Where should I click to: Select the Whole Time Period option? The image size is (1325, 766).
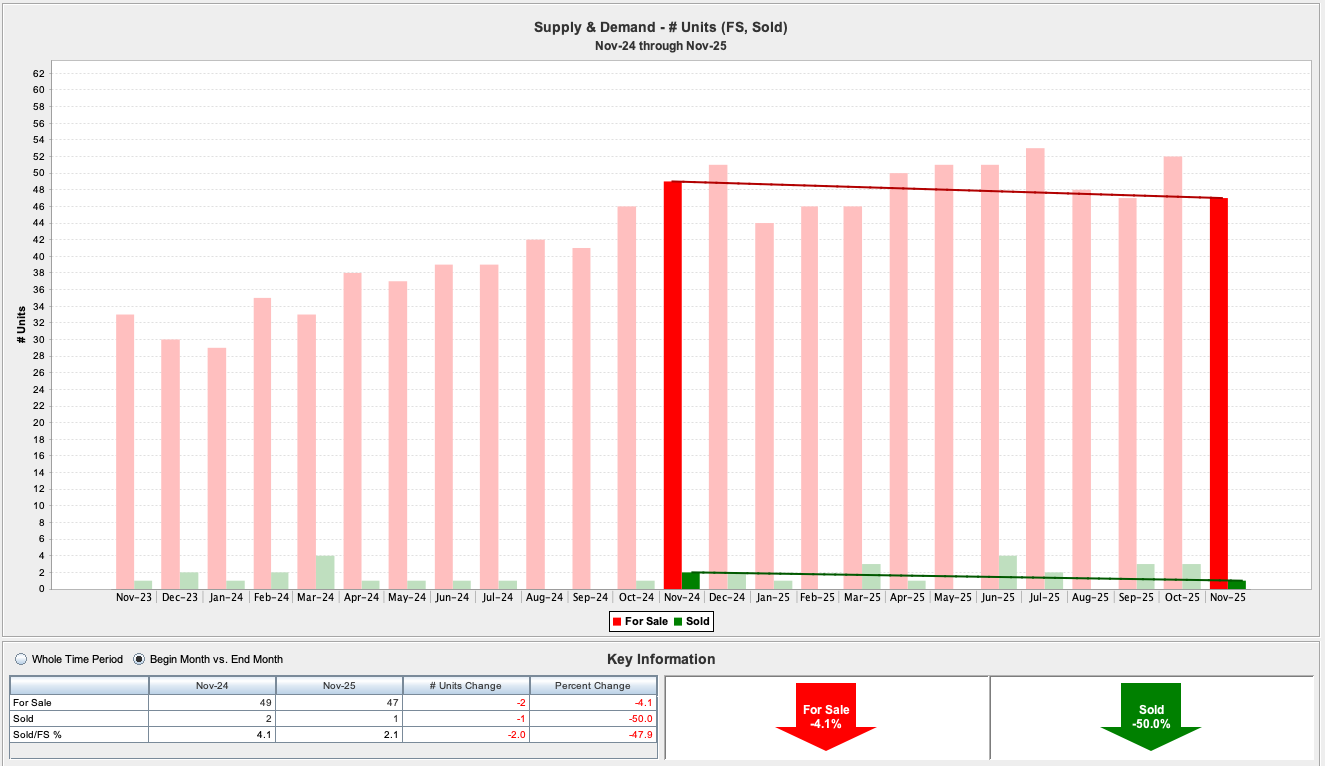click(x=21, y=660)
